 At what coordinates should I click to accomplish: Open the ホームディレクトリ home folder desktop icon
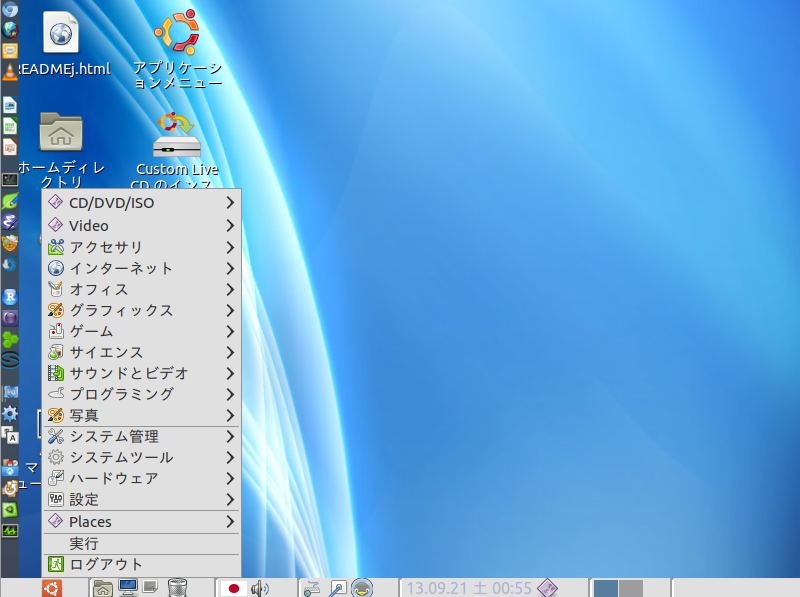[61, 151]
